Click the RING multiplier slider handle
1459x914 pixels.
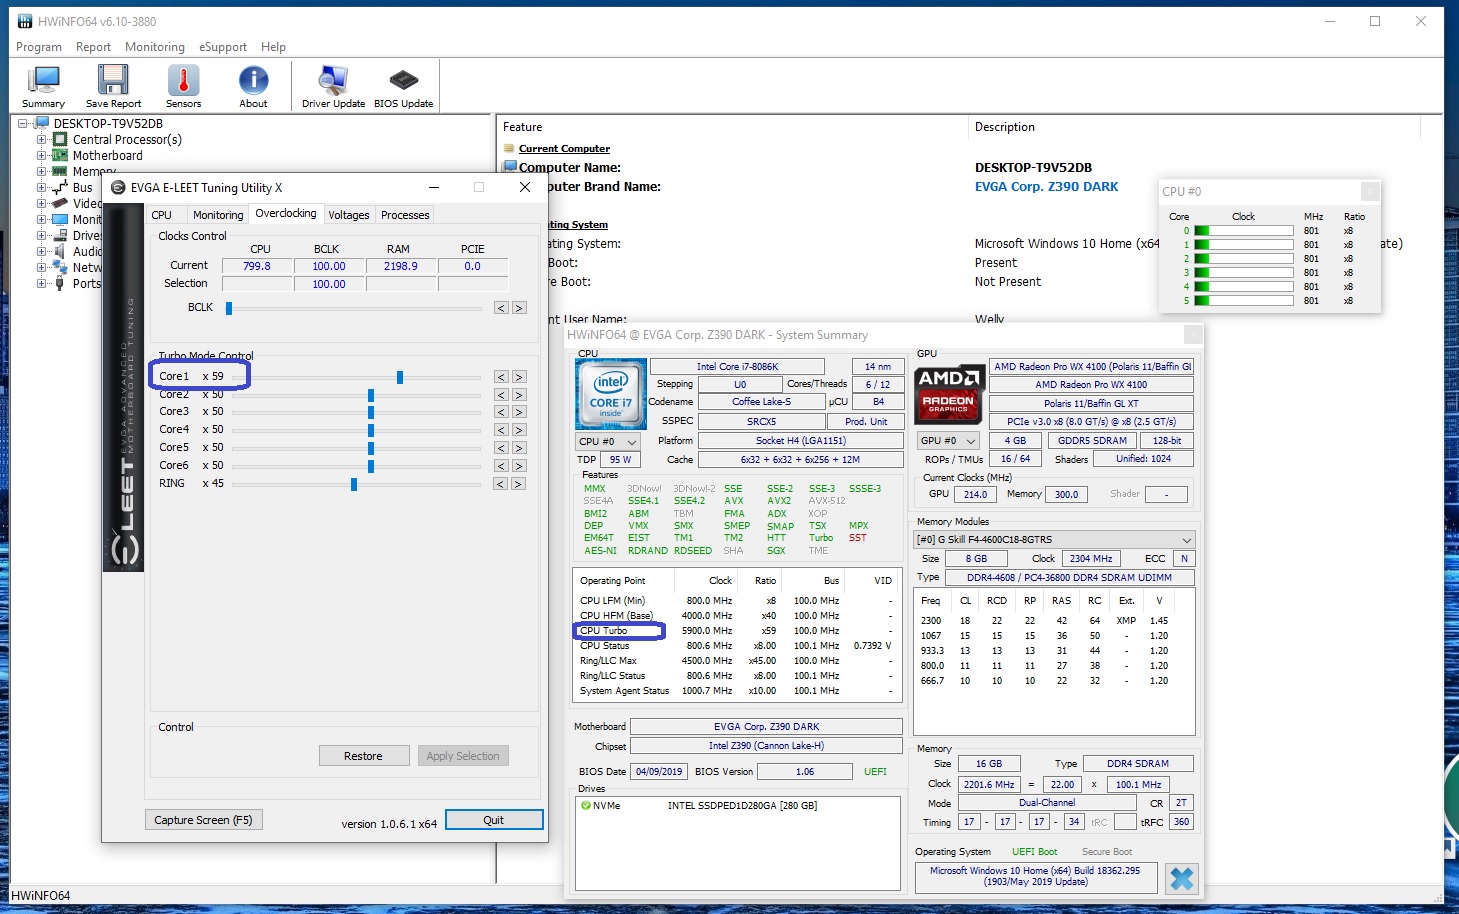(354, 484)
